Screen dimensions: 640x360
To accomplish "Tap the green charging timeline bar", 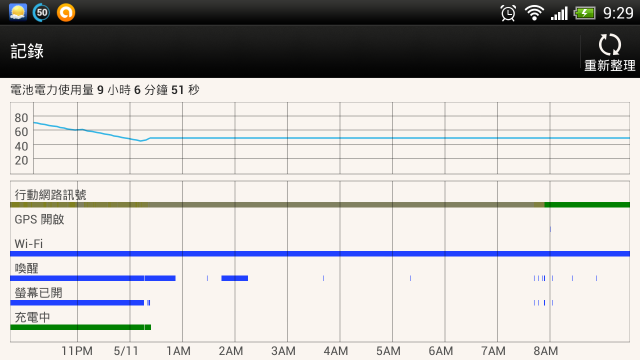I will point(80,327).
